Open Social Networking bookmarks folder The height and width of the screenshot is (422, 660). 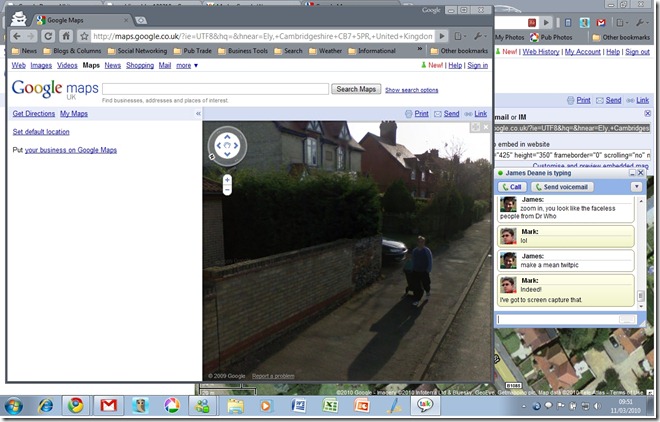(x=137, y=51)
